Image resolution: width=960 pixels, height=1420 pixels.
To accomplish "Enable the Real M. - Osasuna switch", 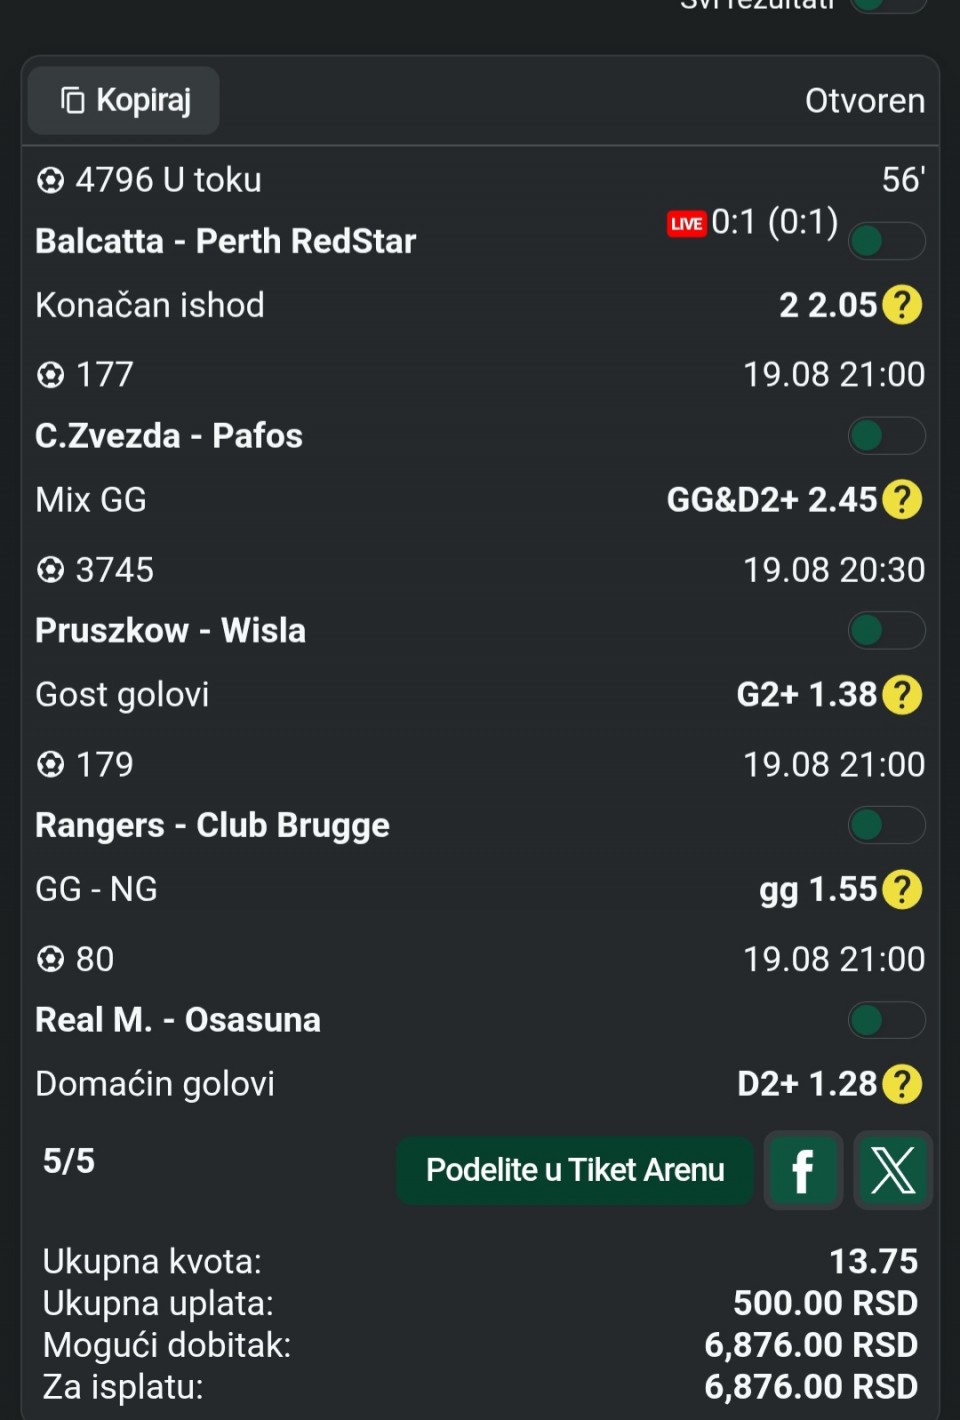I will pos(886,1021).
